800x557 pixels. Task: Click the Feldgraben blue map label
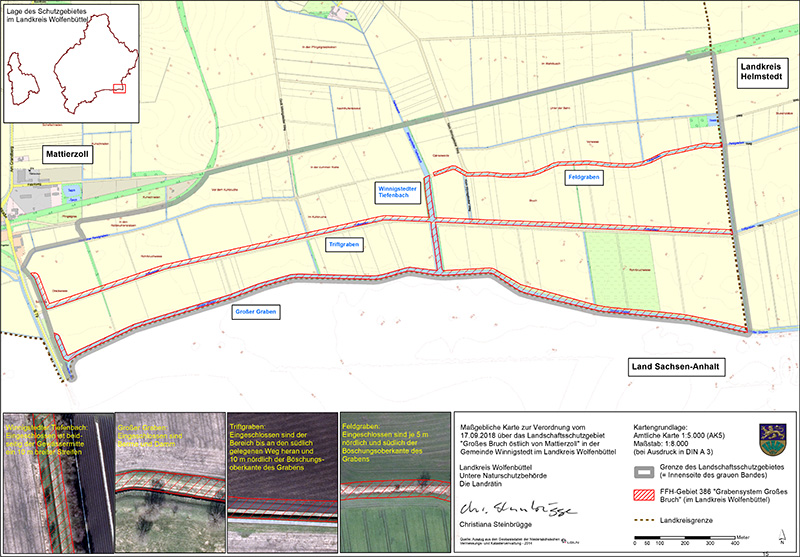tap(583, 176)
